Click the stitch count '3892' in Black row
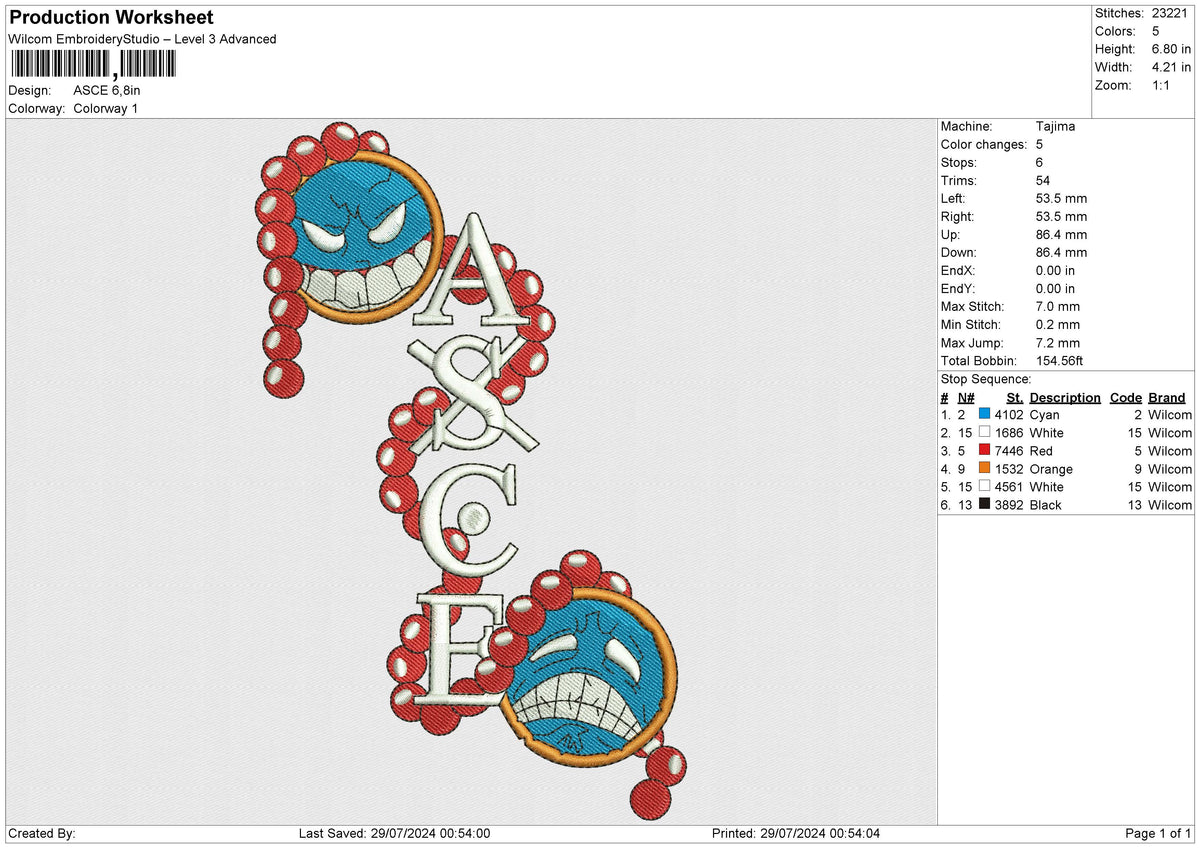The width and height of the screenshot is (1200, 848). click(1009, 505)
